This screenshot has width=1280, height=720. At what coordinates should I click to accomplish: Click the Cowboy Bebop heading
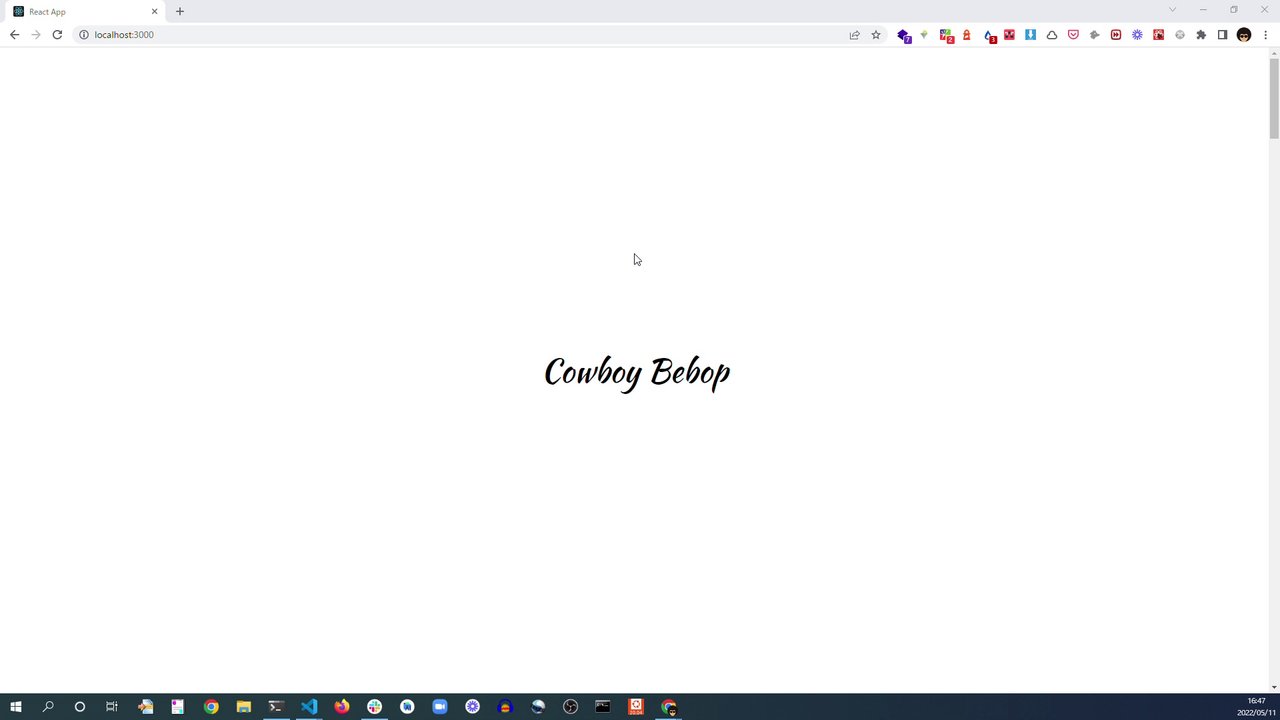click(x=637, y=372)
